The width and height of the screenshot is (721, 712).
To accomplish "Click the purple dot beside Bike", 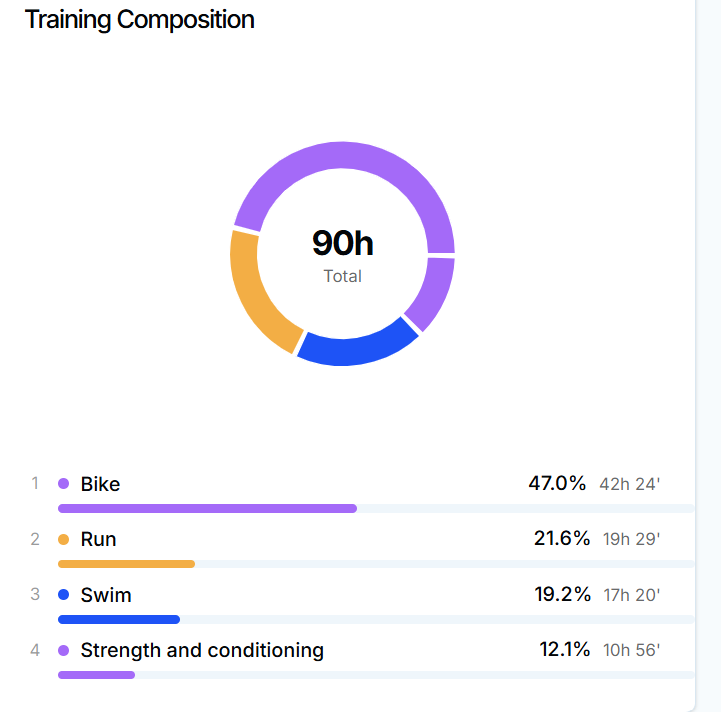I will (x=64, y=484).
